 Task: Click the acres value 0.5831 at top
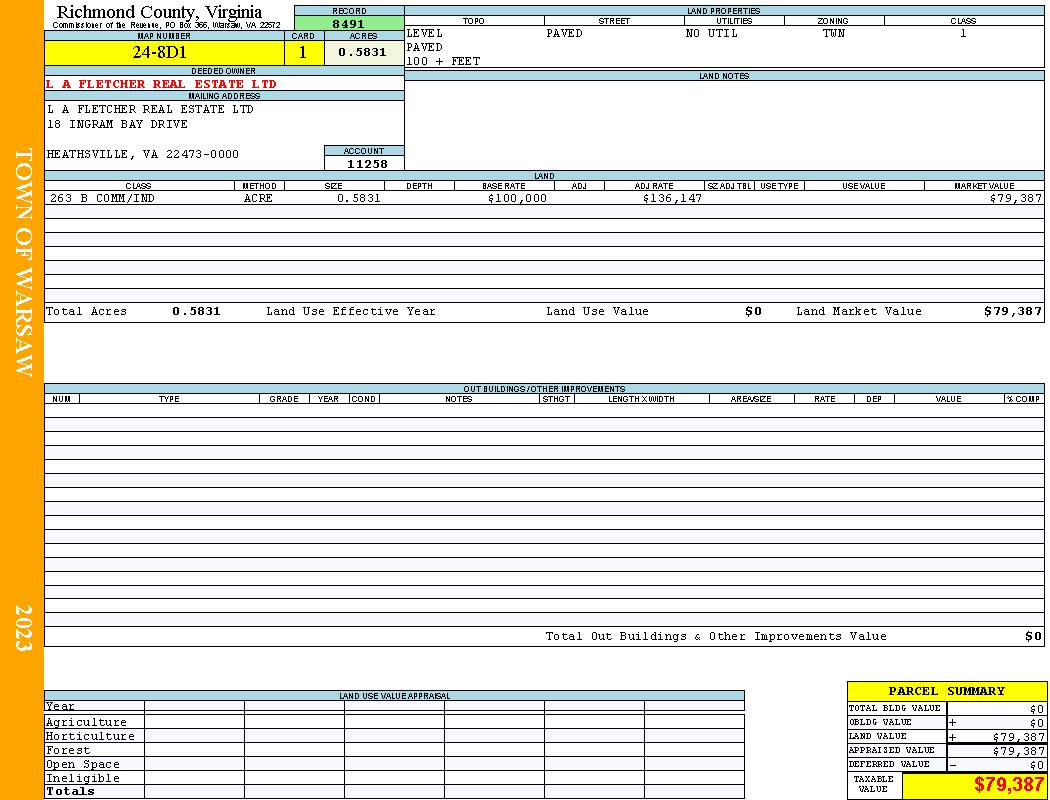click(x=364, y=53)
